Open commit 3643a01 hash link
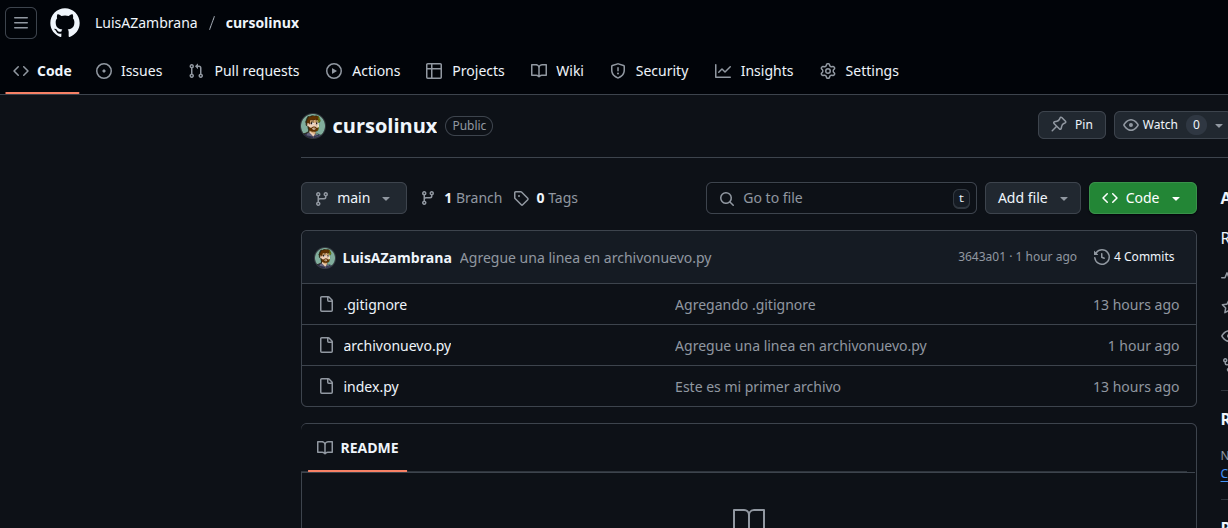Image resolution: width=1228 pixels, height=528 pixels. point(981,257)
